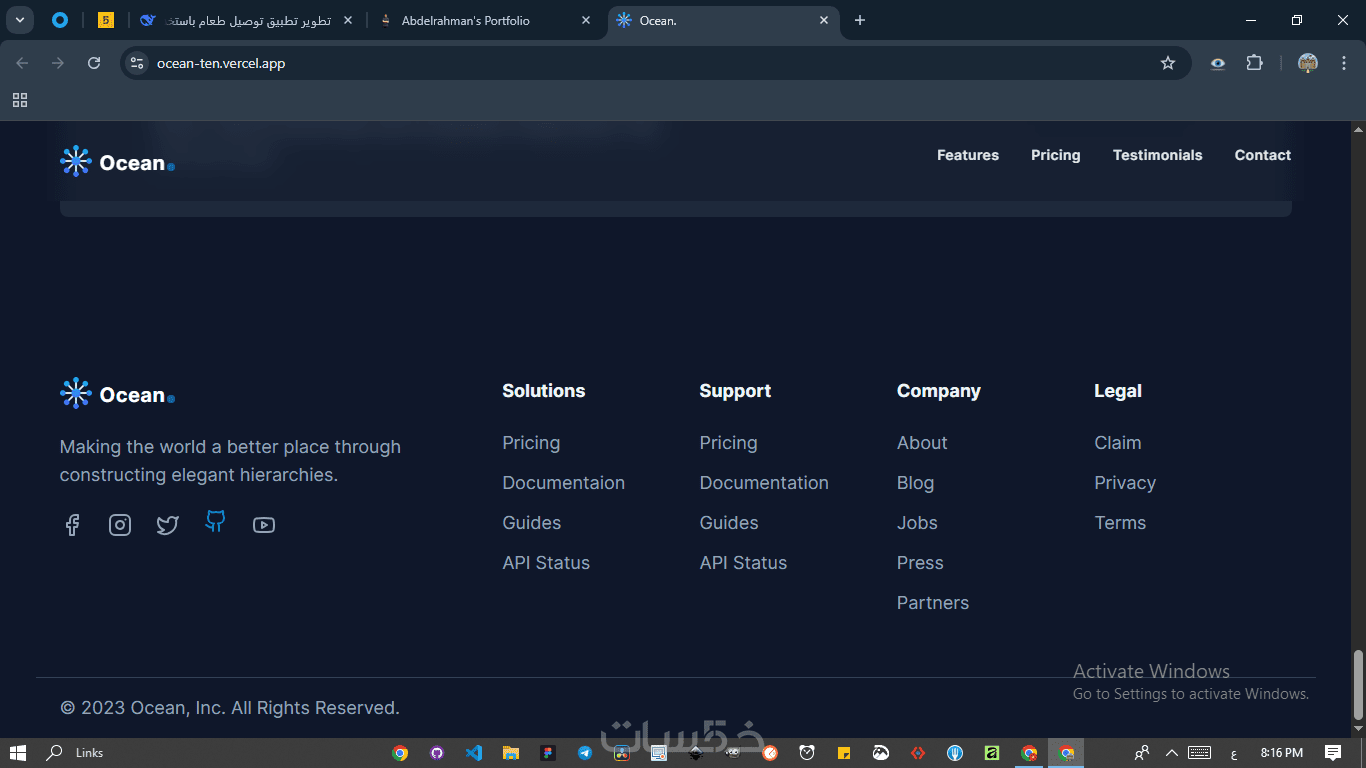Click the browser forward arrow
Viewport: 1366px width, 768px height.
(x=58, y=63)
